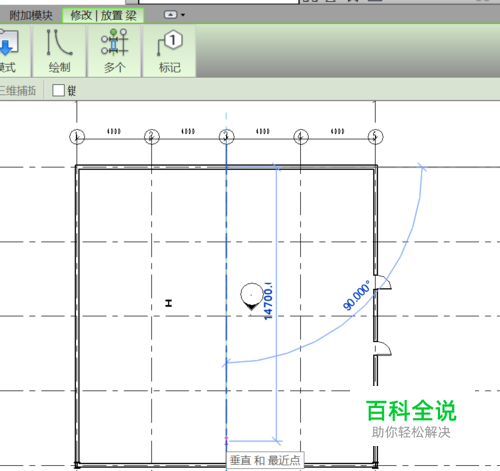The height and width of the screenshot is (471, 500).
Task: Open the 附加模块 ribbon tab
Action: point(30,15)
